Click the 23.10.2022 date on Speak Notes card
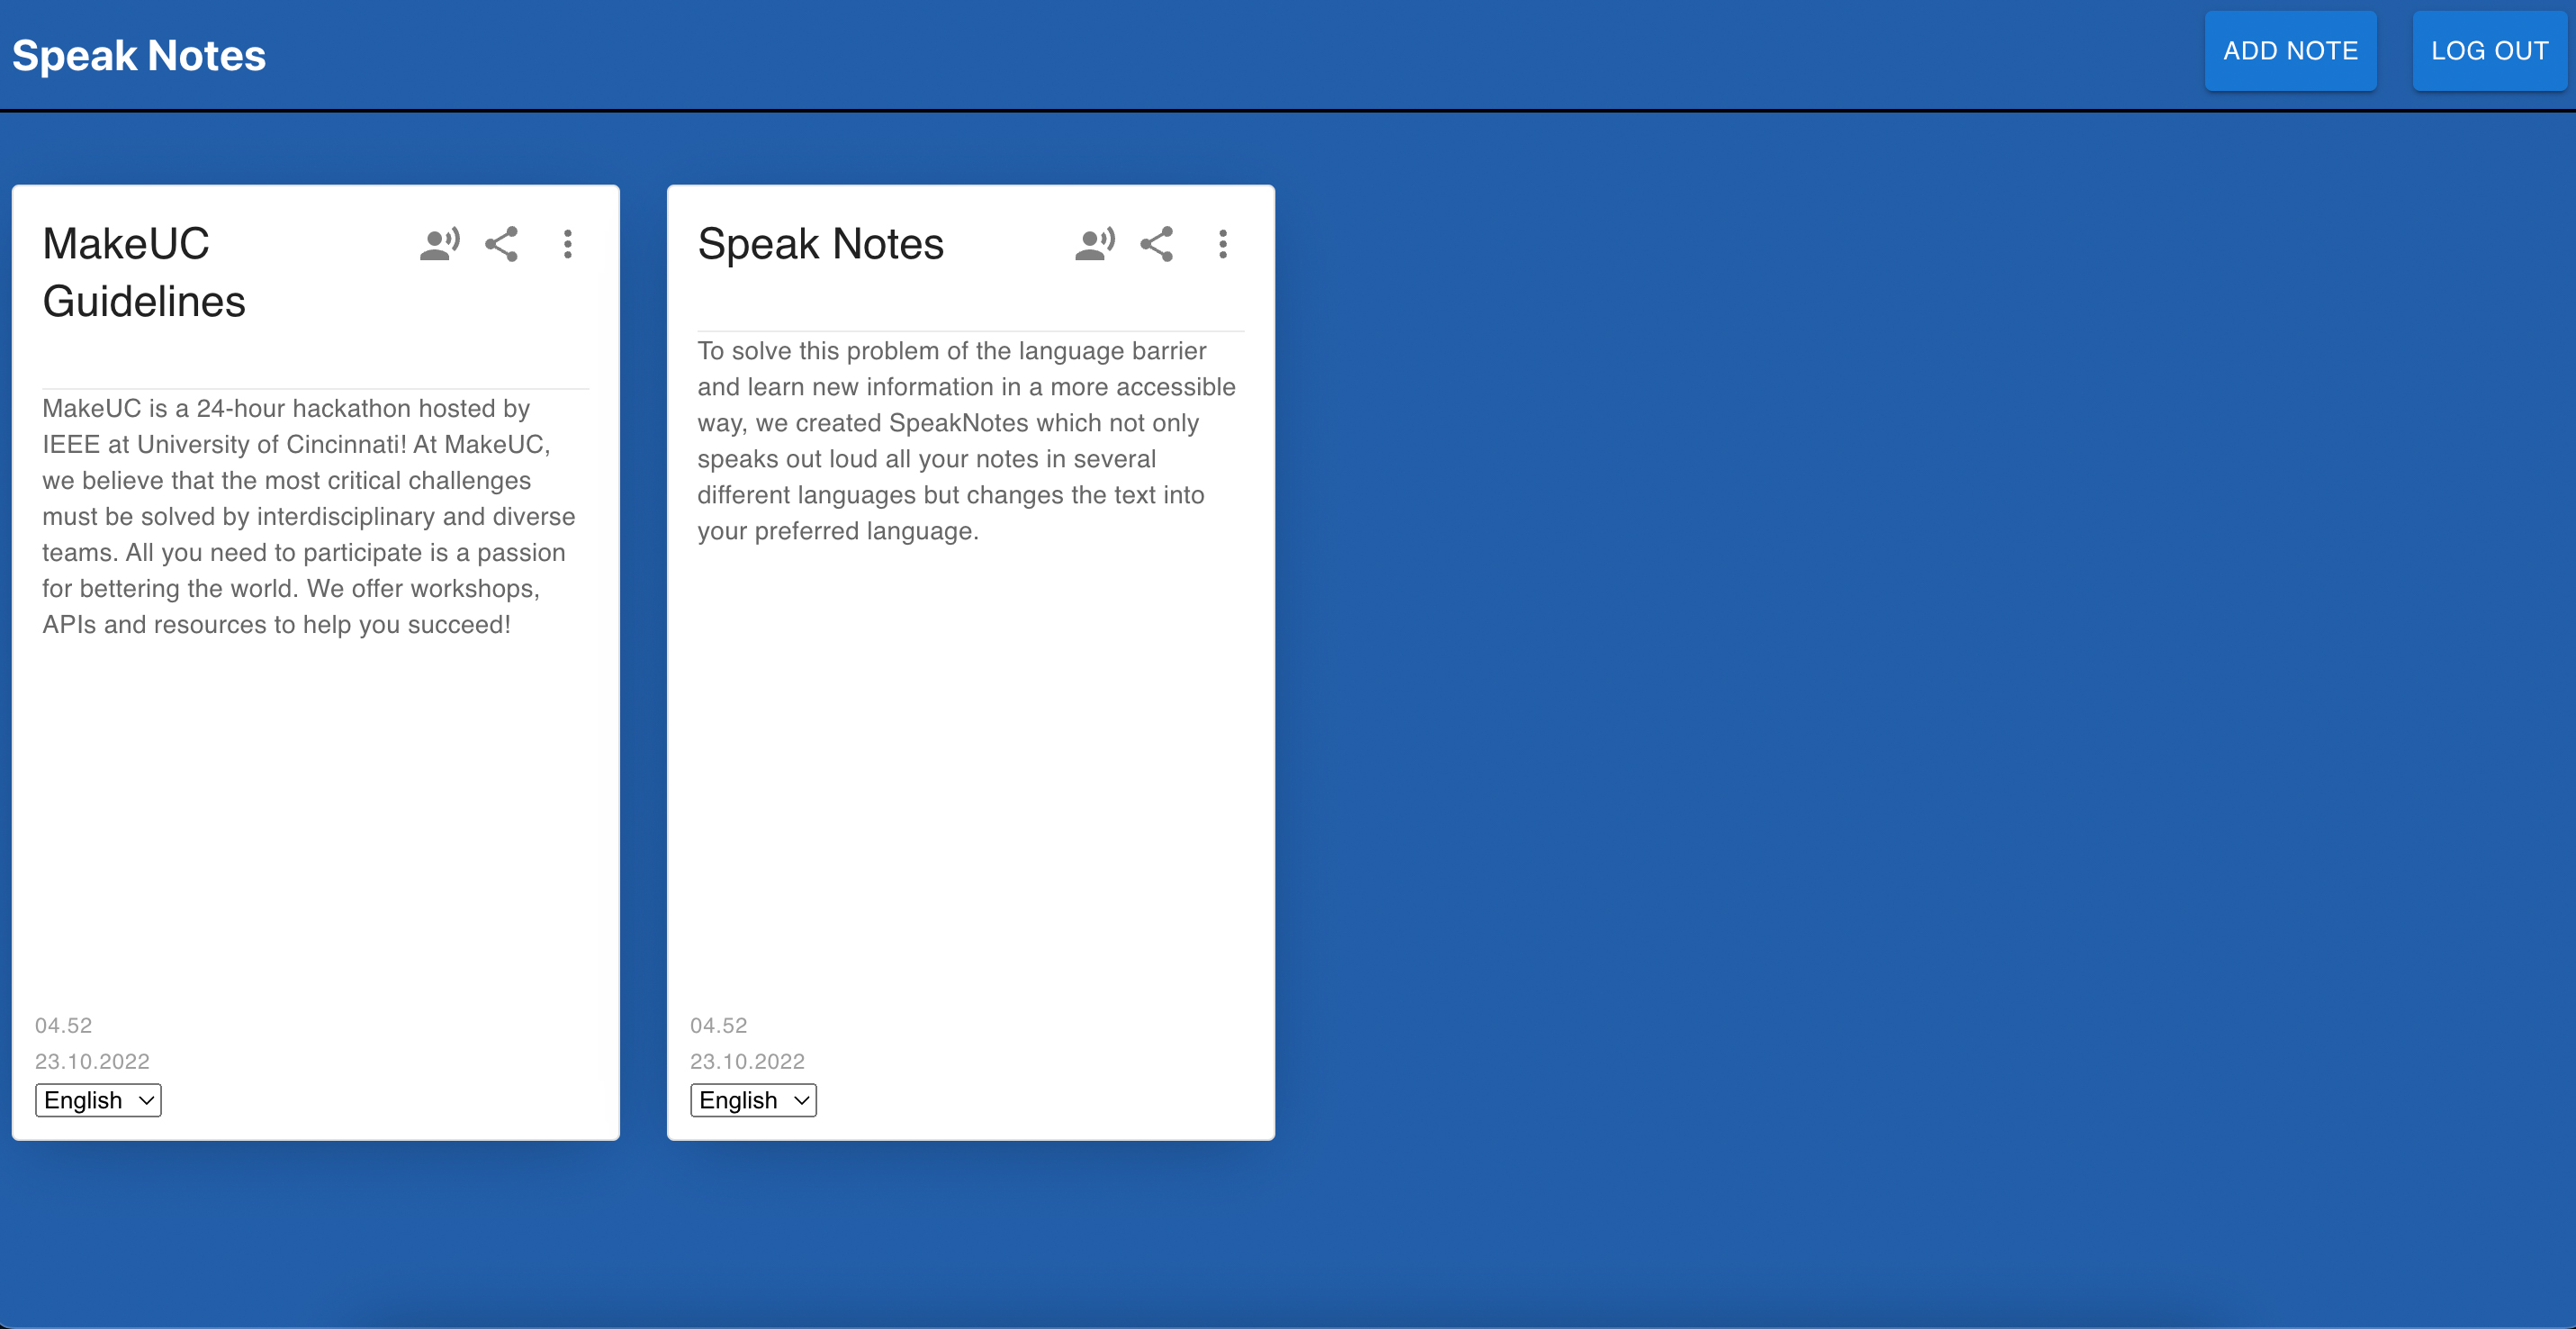The image size is (2576, 1329). tap(747, 1061)
